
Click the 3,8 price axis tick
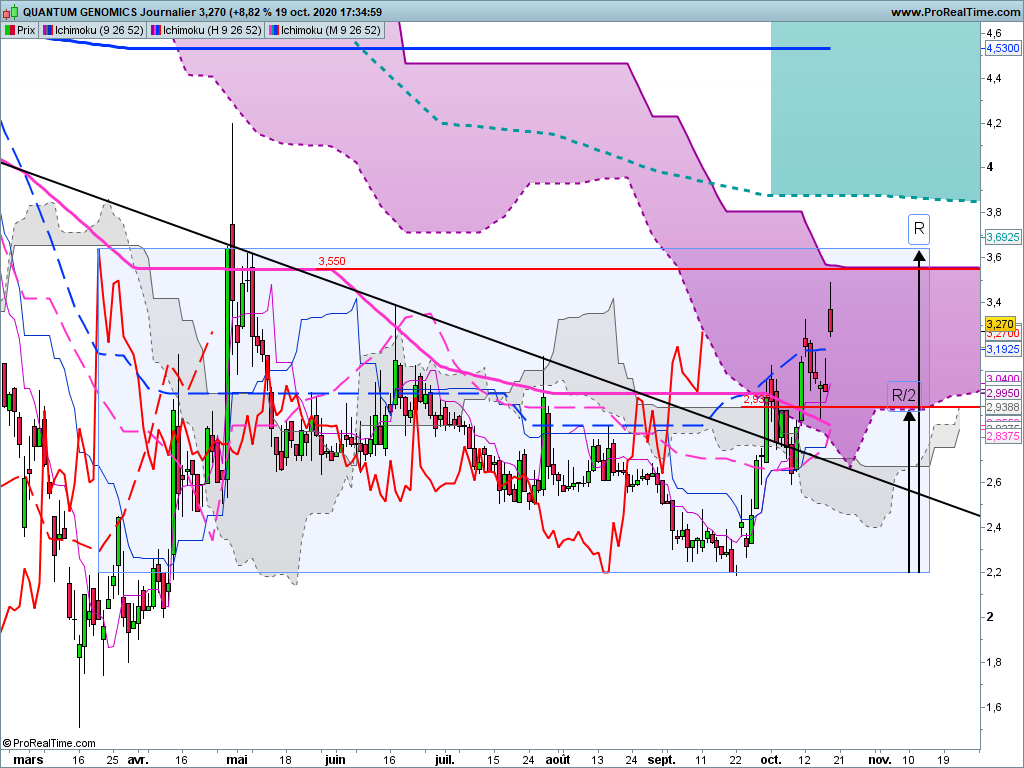tap(994, 212)
